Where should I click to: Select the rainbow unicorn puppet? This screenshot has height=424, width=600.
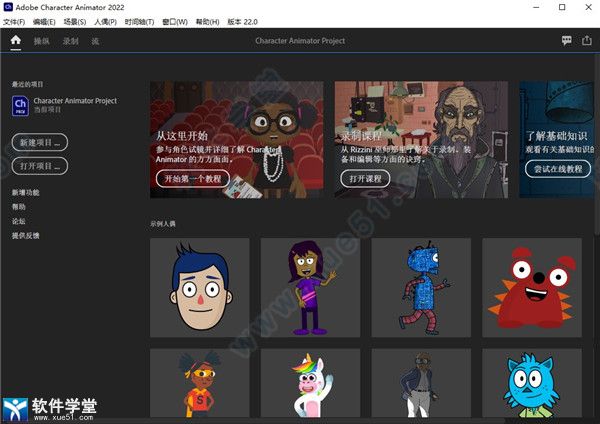(310, 383)
